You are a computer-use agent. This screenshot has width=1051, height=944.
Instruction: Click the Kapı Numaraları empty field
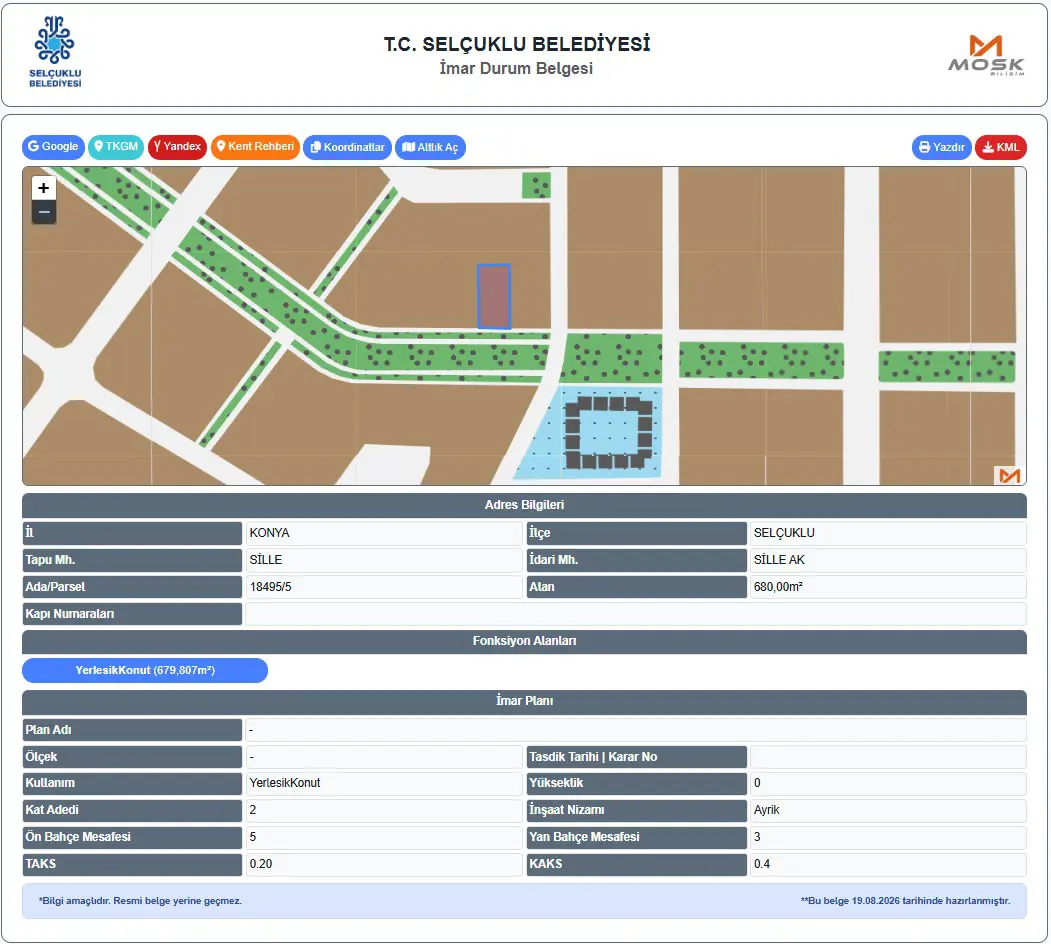[635, 614]
